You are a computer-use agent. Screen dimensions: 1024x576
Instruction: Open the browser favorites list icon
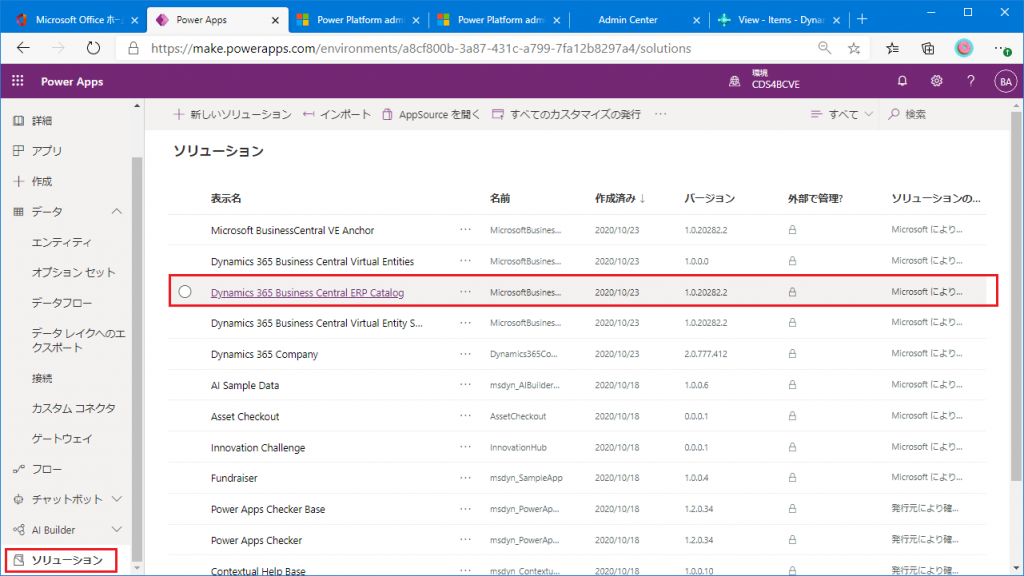892,48
